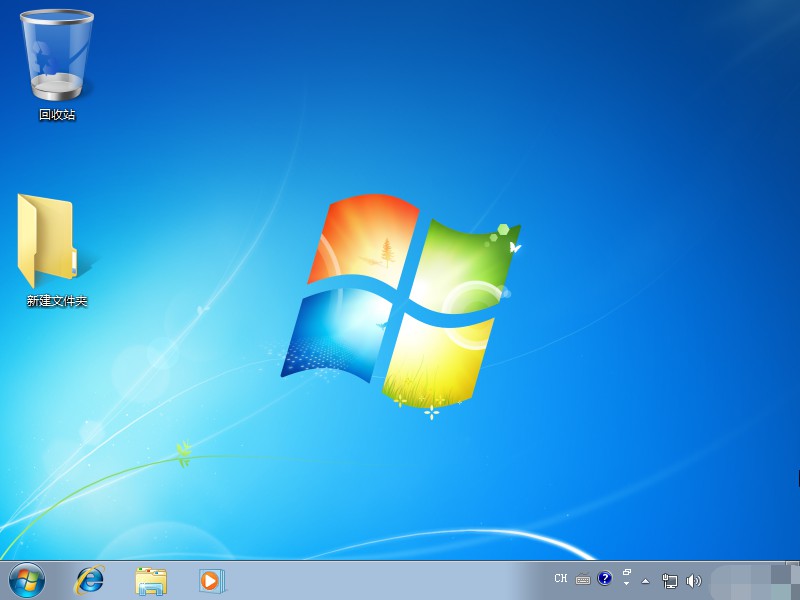Open the language bar options arrow
This screenshot has width=800, height=600.
tap(626, 584)
